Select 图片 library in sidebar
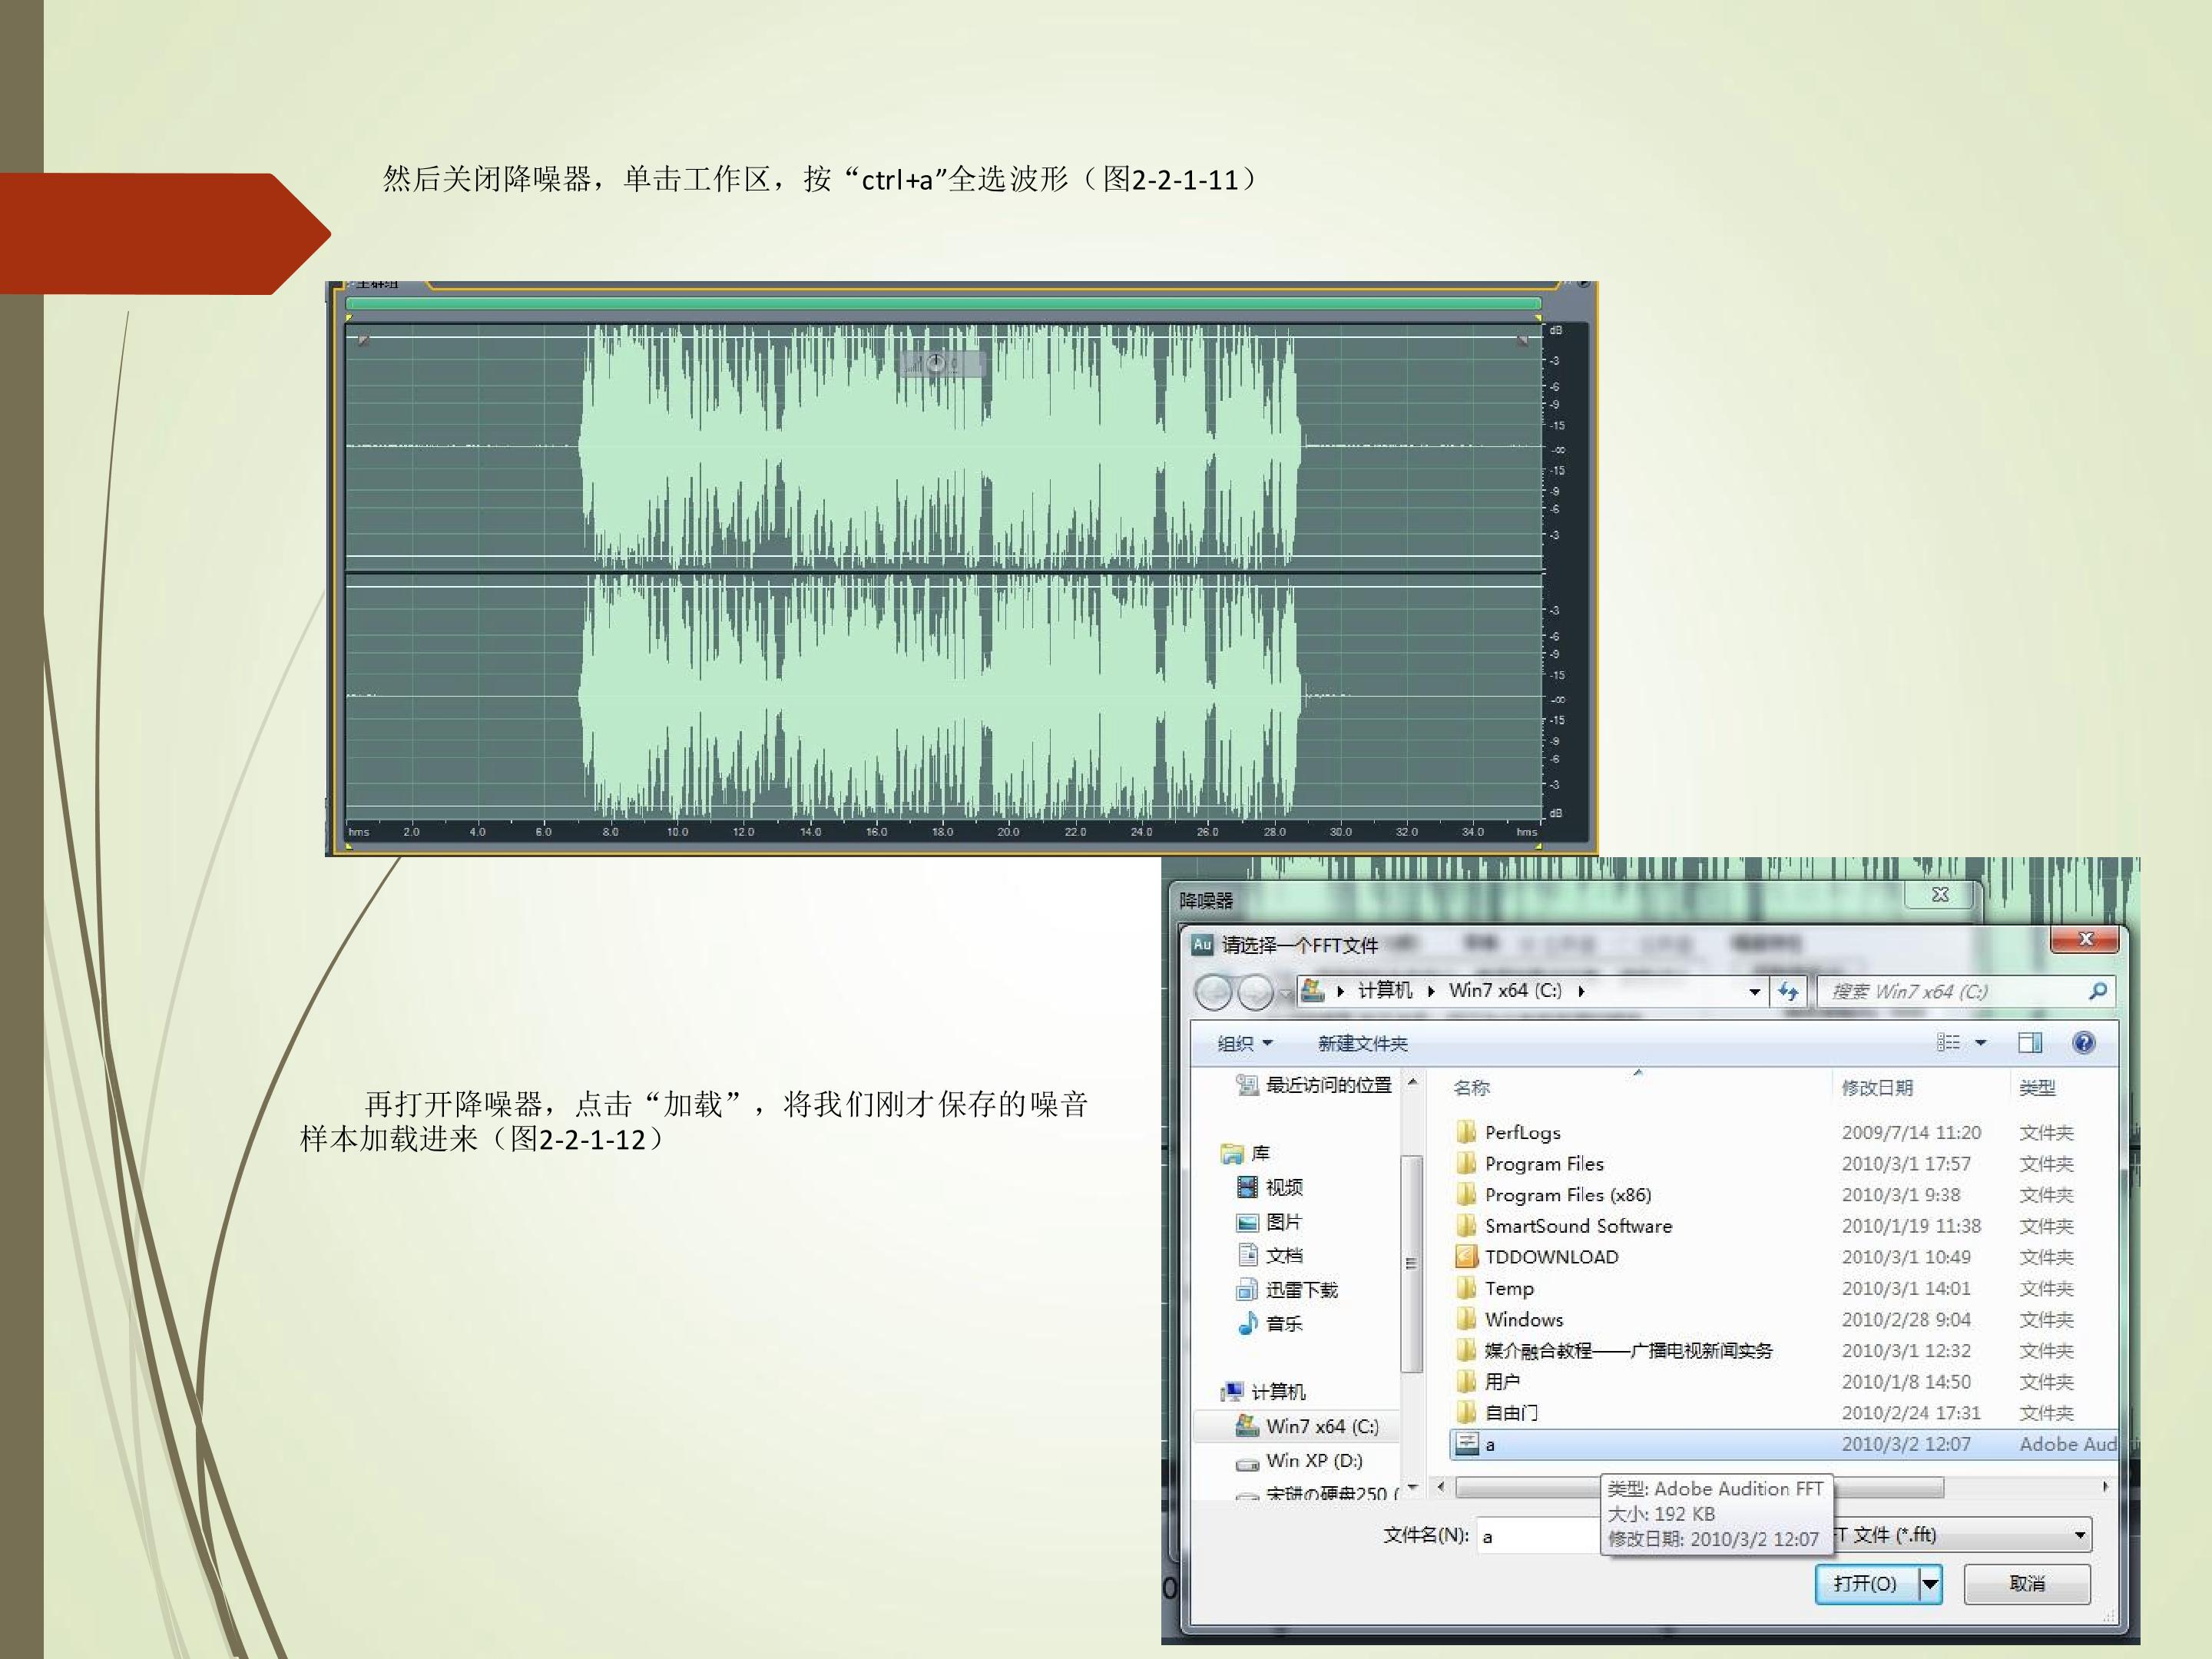 (x=1270, y=1222)
